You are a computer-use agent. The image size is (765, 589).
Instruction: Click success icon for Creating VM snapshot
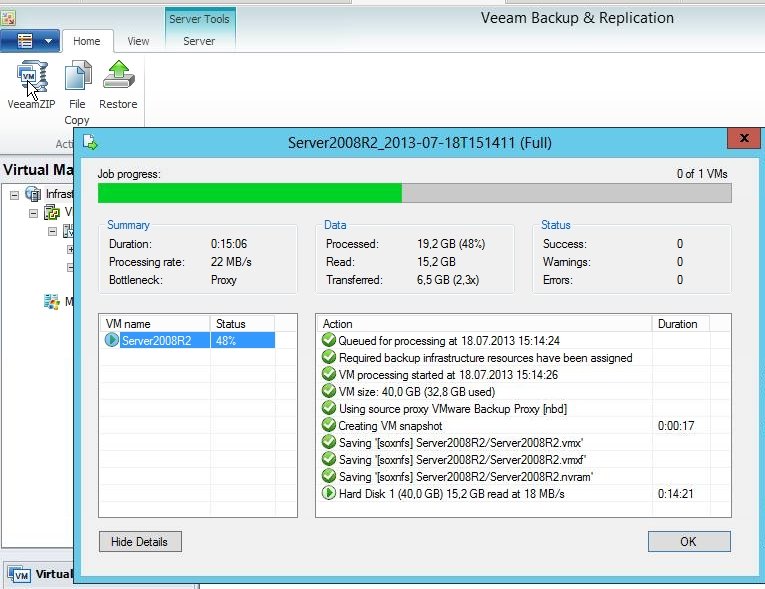(x=329, y=425)
